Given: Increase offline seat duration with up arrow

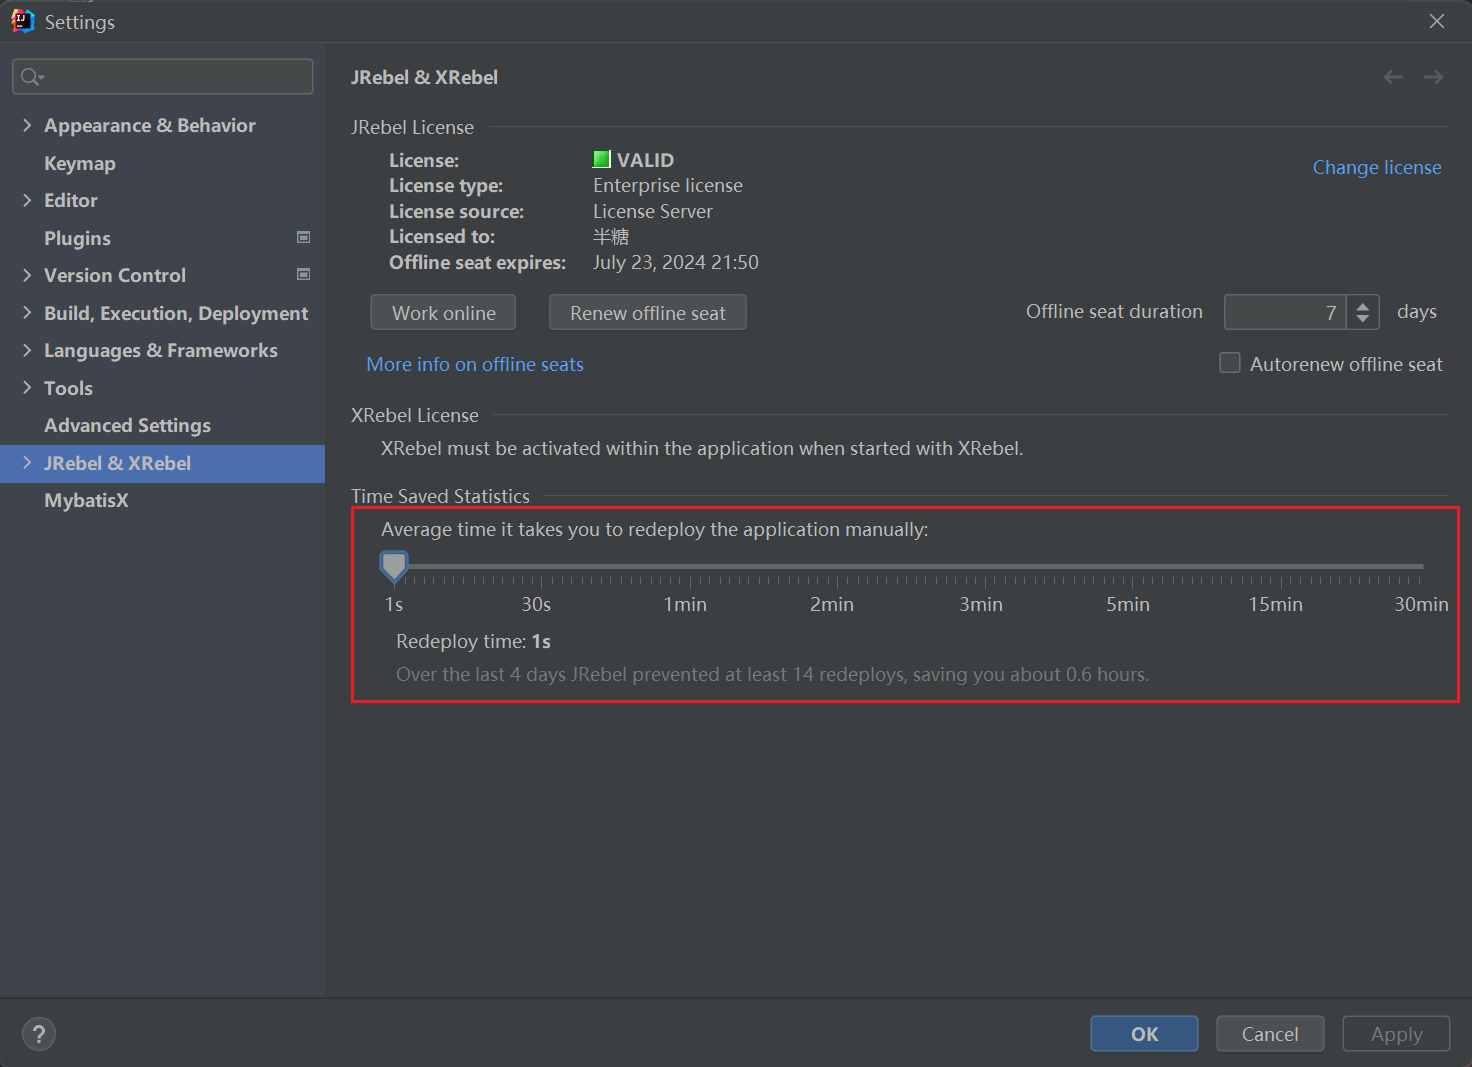Looking at the screenshot, I should (x=1363, y=306).
